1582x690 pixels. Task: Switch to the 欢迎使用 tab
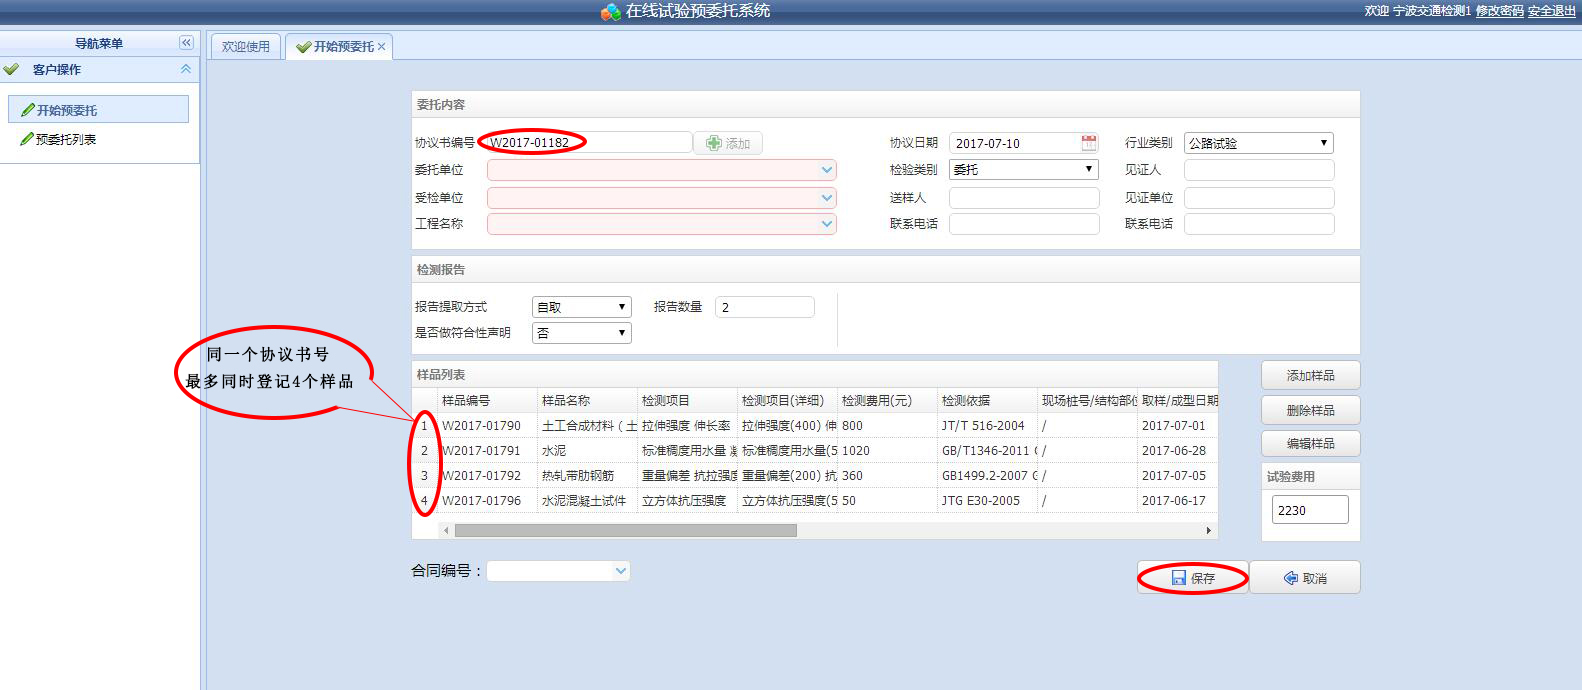pos(246,47)
